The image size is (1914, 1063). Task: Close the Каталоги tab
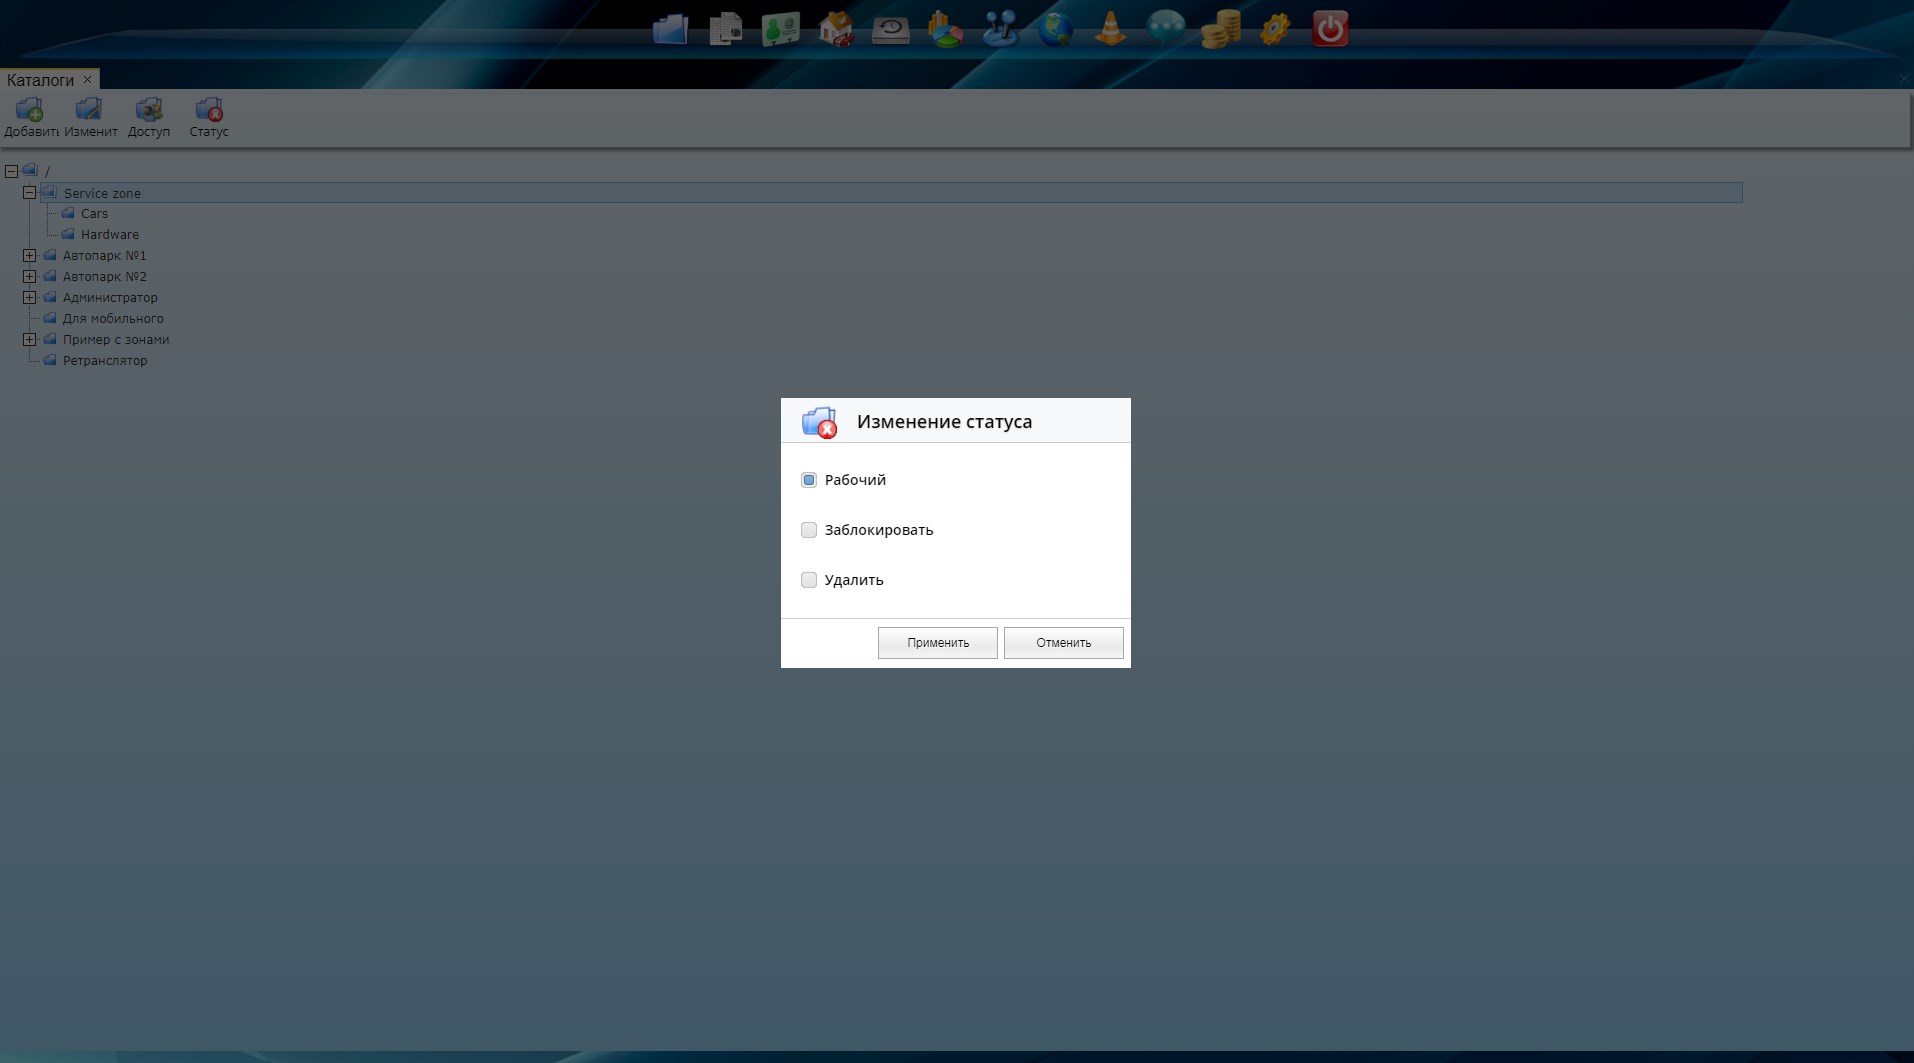[x=88, y=79]
